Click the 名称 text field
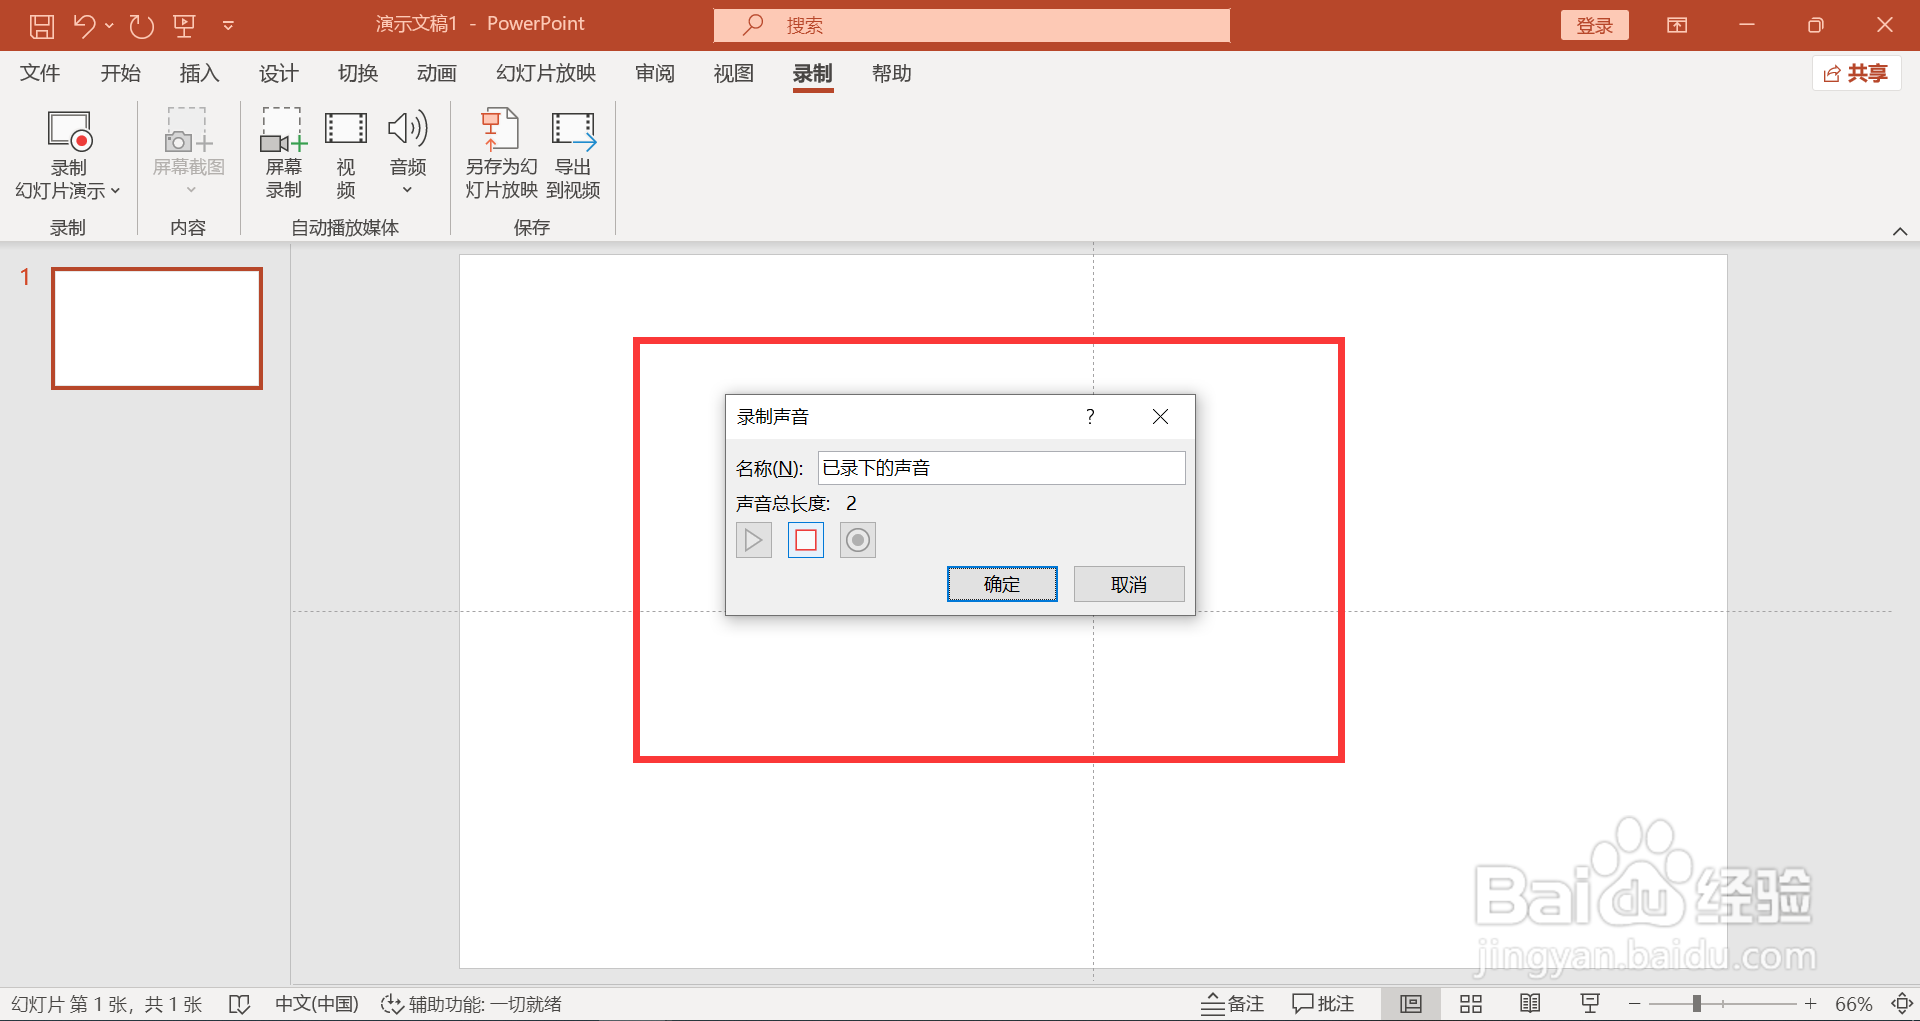The height and width of the screenshot is (1021, 1920). pyautogui.click(x=1002, y=468)
